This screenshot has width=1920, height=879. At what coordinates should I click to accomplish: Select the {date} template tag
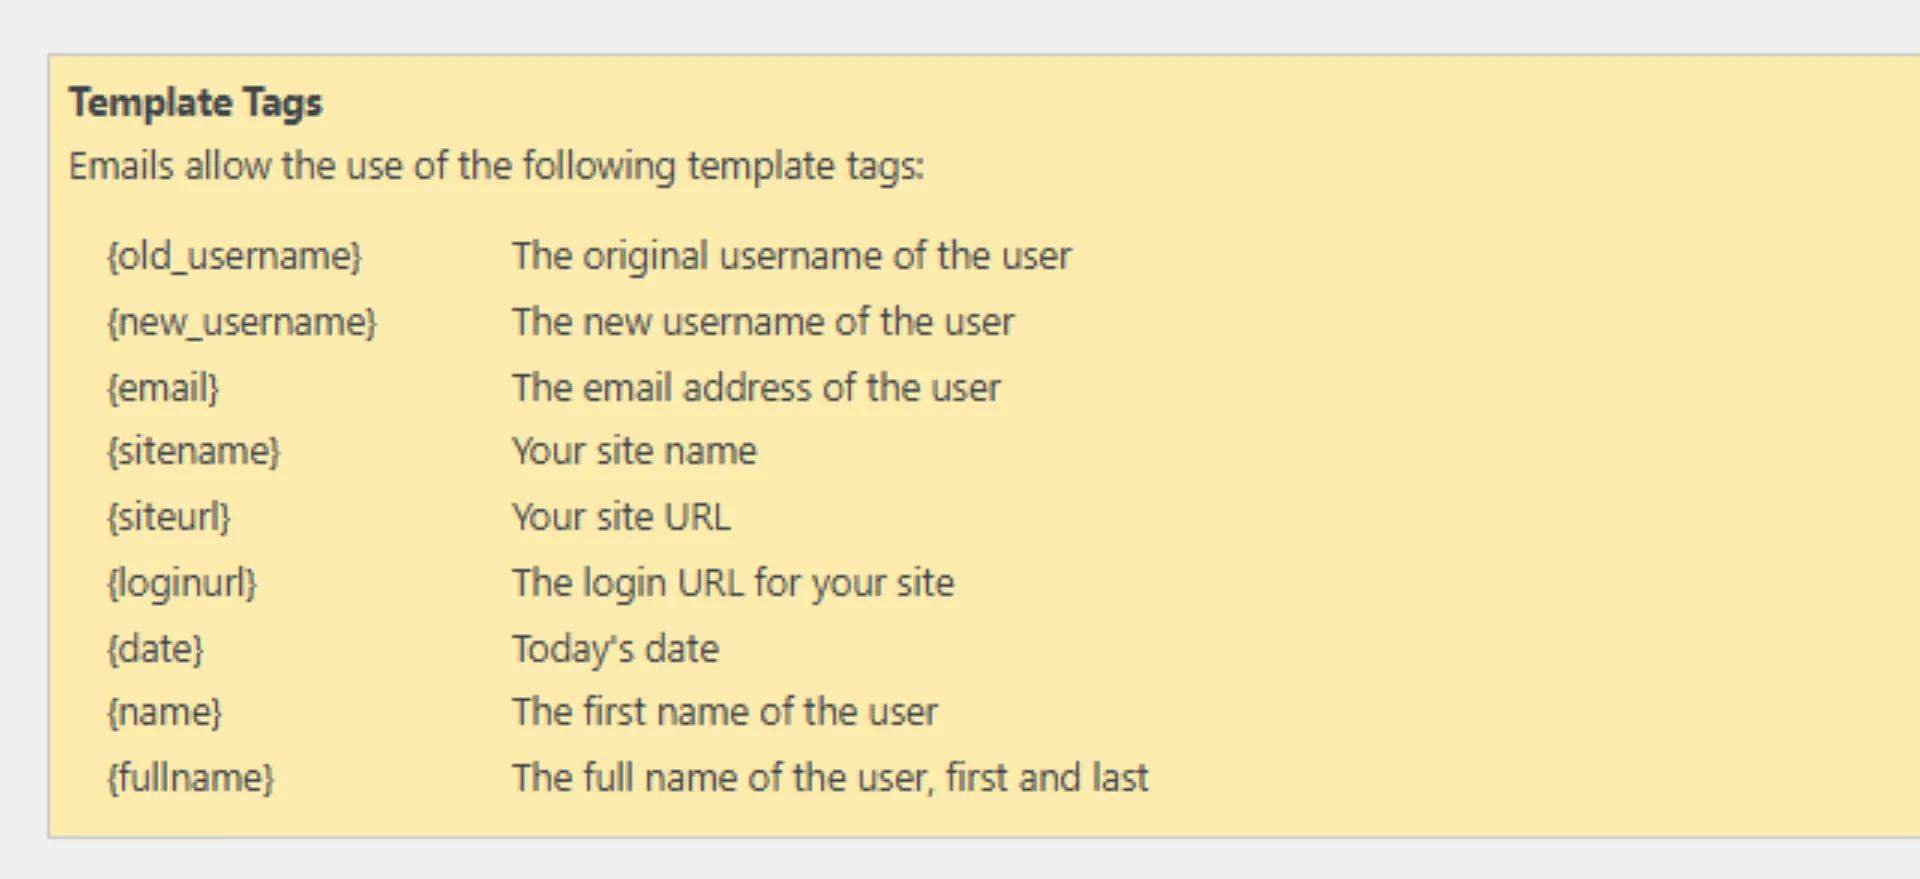pyautogui.click(x=155, y=649)
